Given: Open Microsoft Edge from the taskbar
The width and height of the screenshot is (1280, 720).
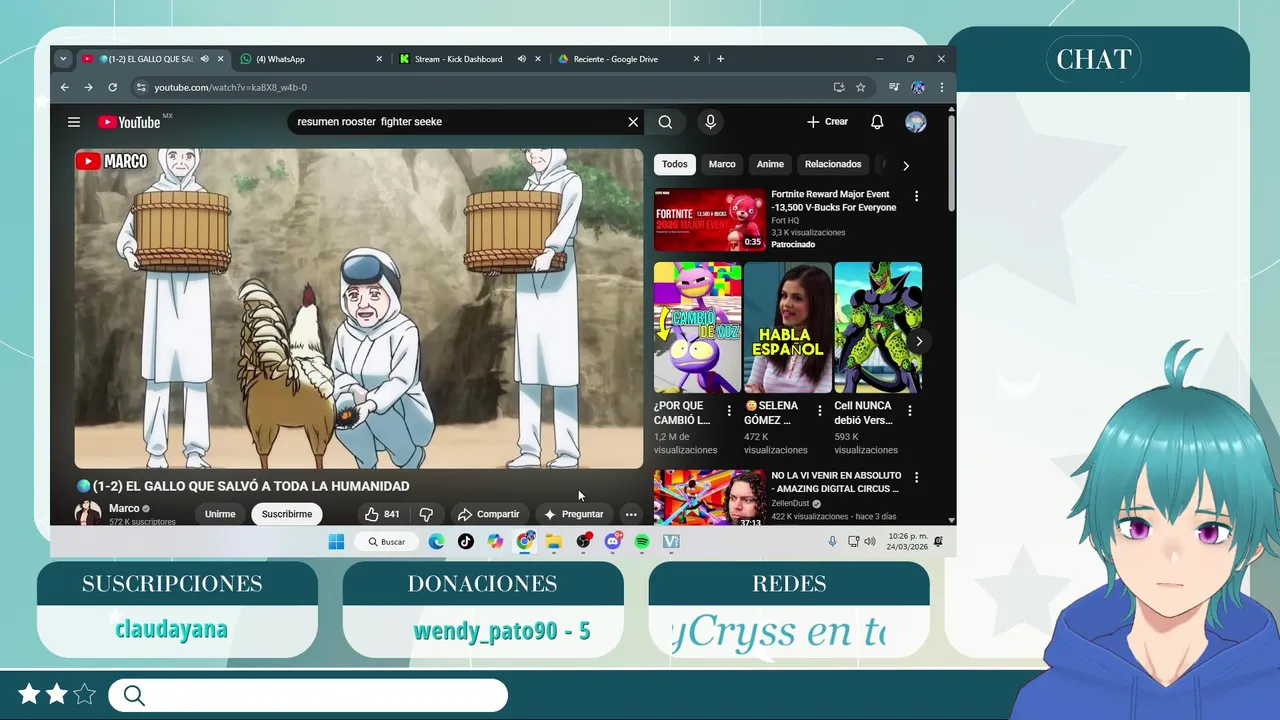Looking at the screenshot, I should pos(437,541).
